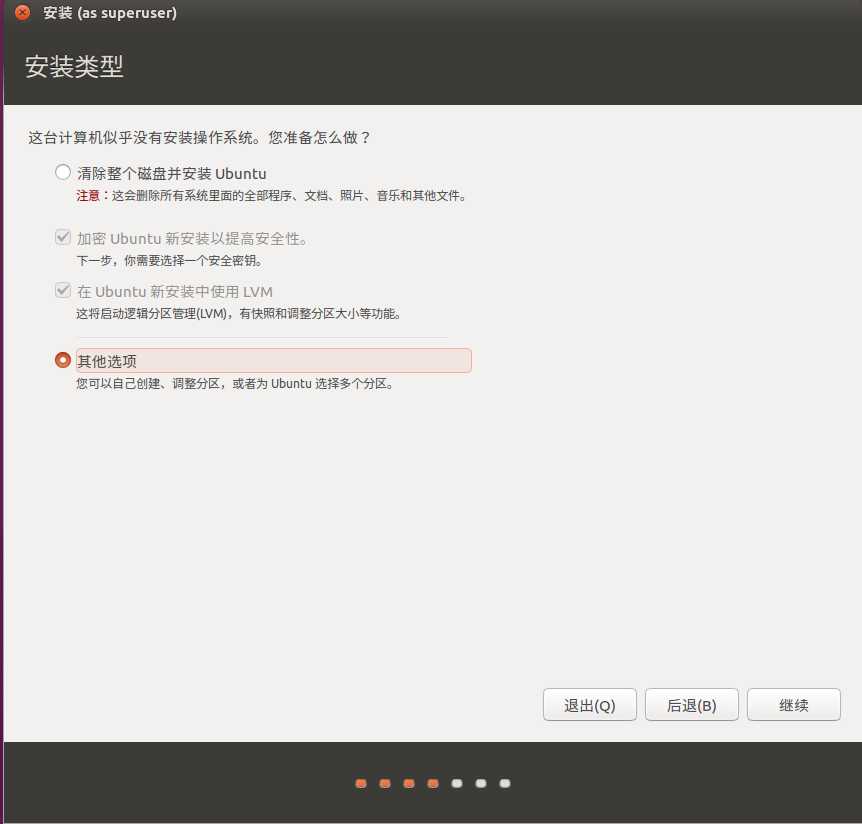The image size is (862, 824).
Task: Click the 加密 Ubuntu 新安装以提高安全性 label text
Action: 192,239
